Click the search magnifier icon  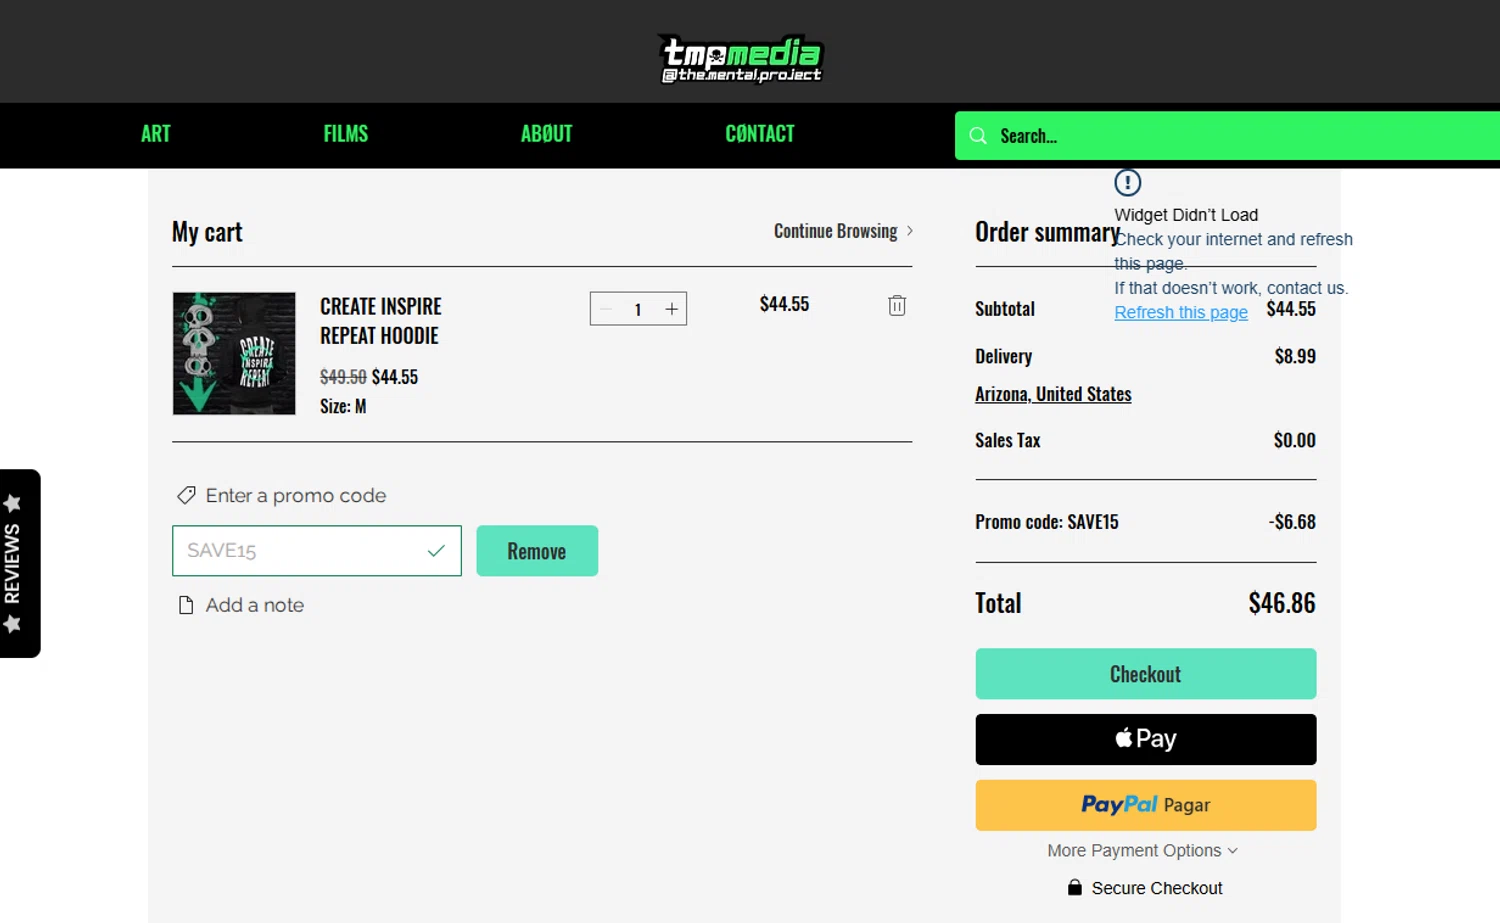978,136
